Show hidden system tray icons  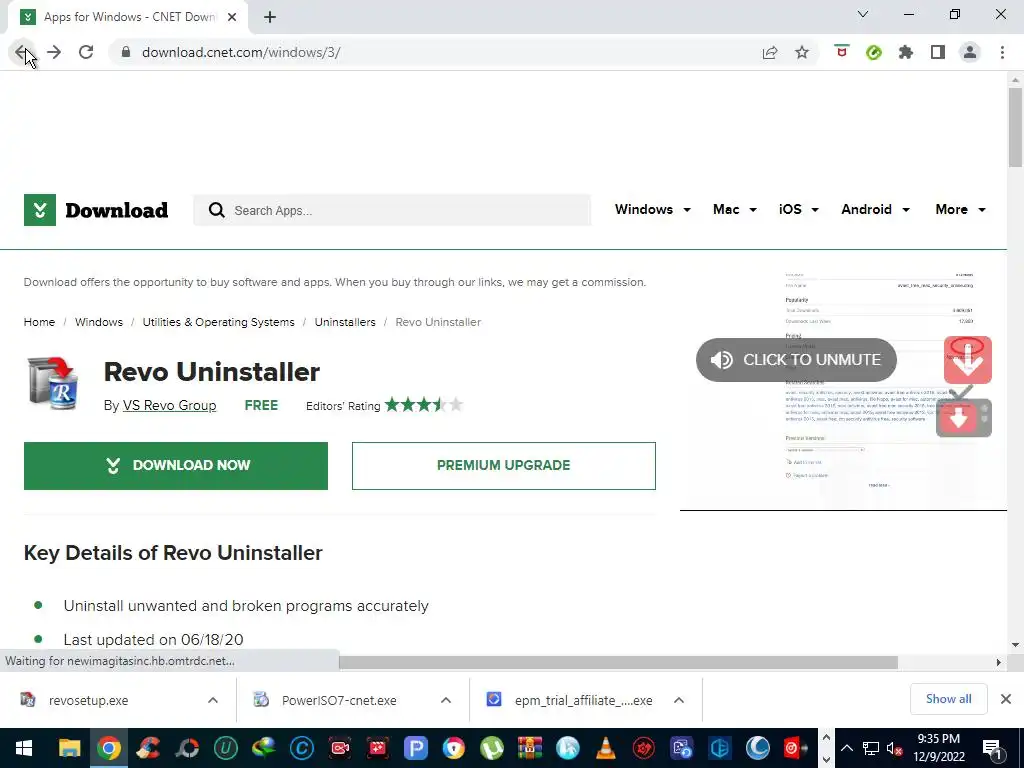tap(846, 748)
